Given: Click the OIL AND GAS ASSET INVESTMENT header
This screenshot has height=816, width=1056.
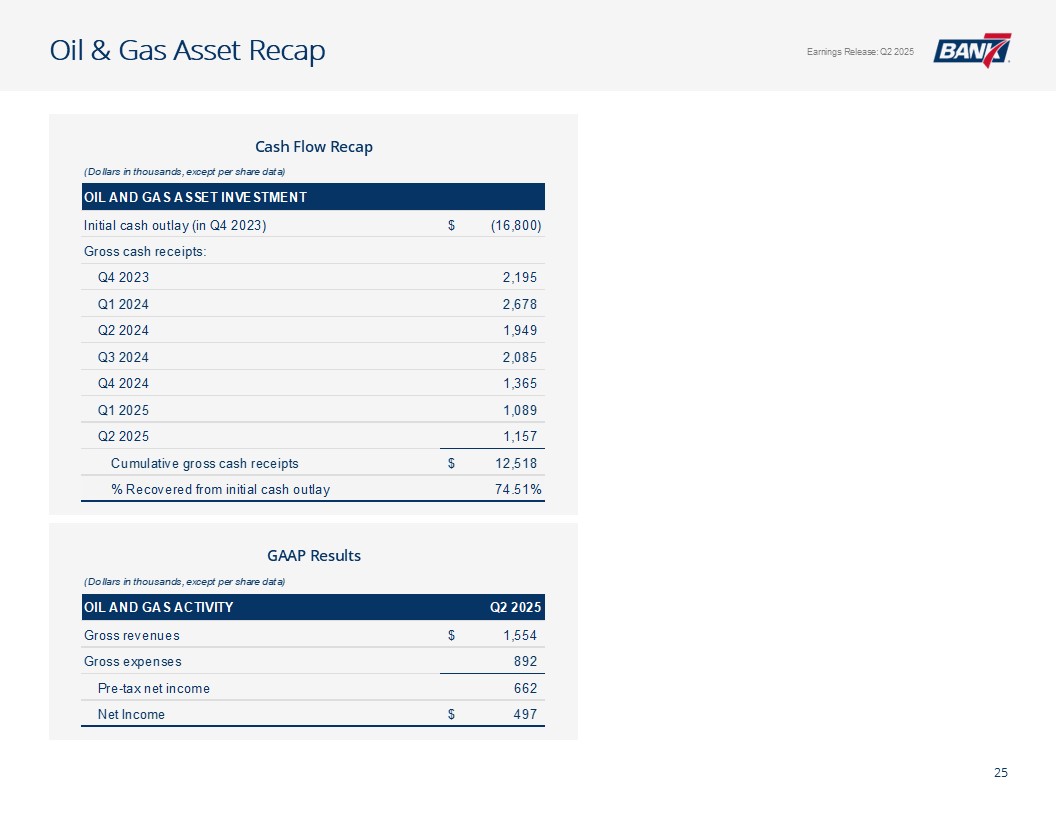Looking at the screenshot, I should [195, 196].
